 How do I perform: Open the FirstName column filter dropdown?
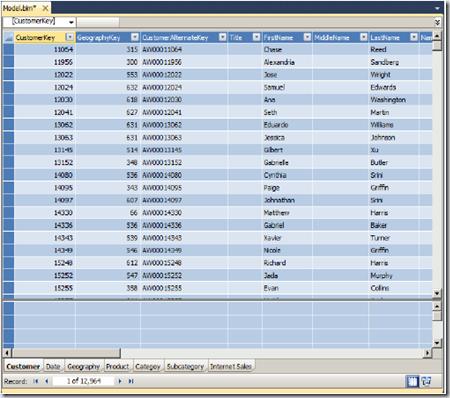point(307,37)
